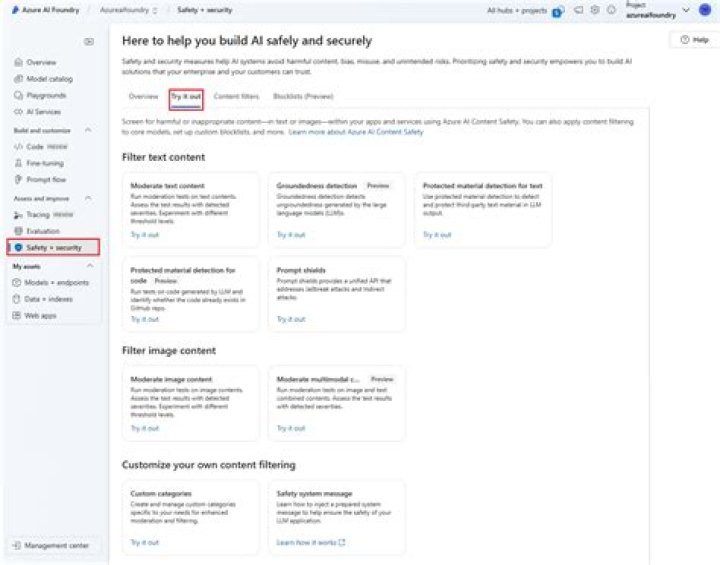This screenshot has height=565, width=720.
Task: Collapse the left sidebar panel icon
Action: pyautogui.click(x=89, y=42)
